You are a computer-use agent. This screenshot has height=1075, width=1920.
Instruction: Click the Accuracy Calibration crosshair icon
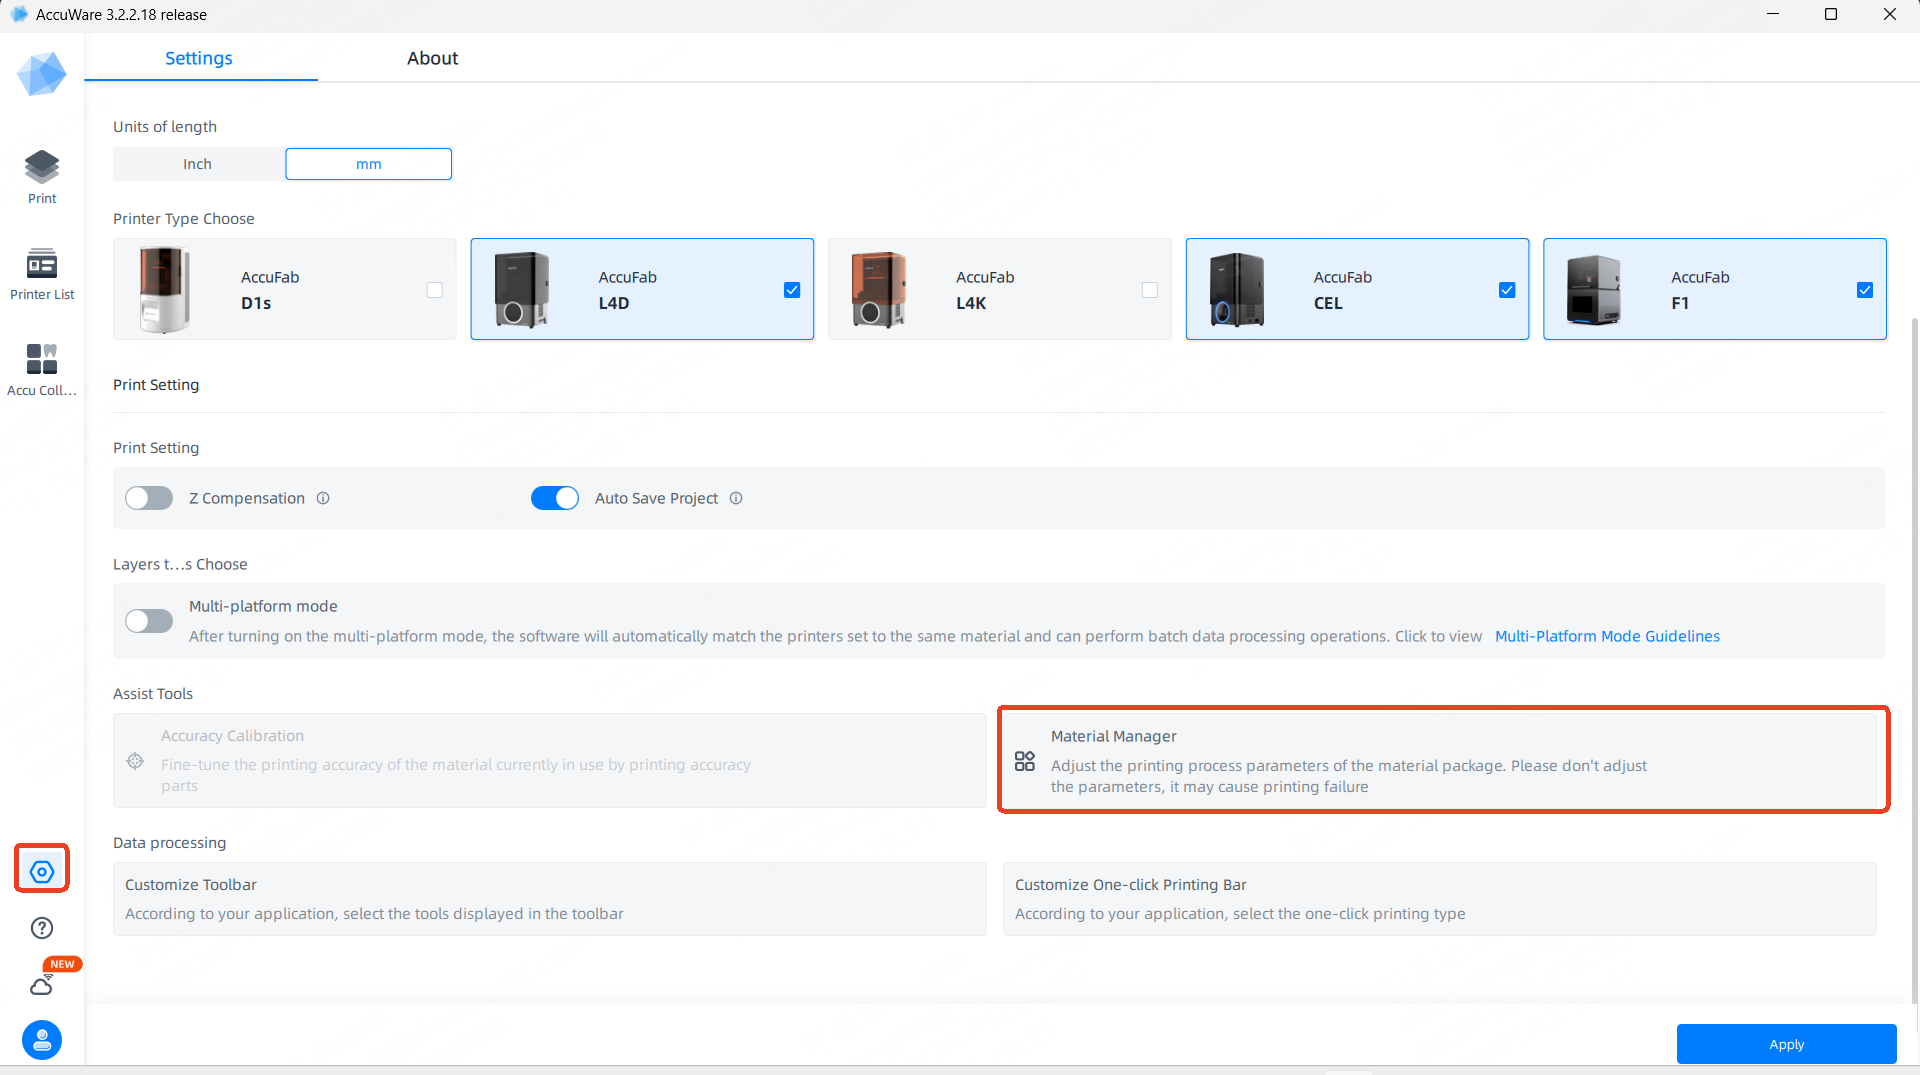tap(135, 761)
